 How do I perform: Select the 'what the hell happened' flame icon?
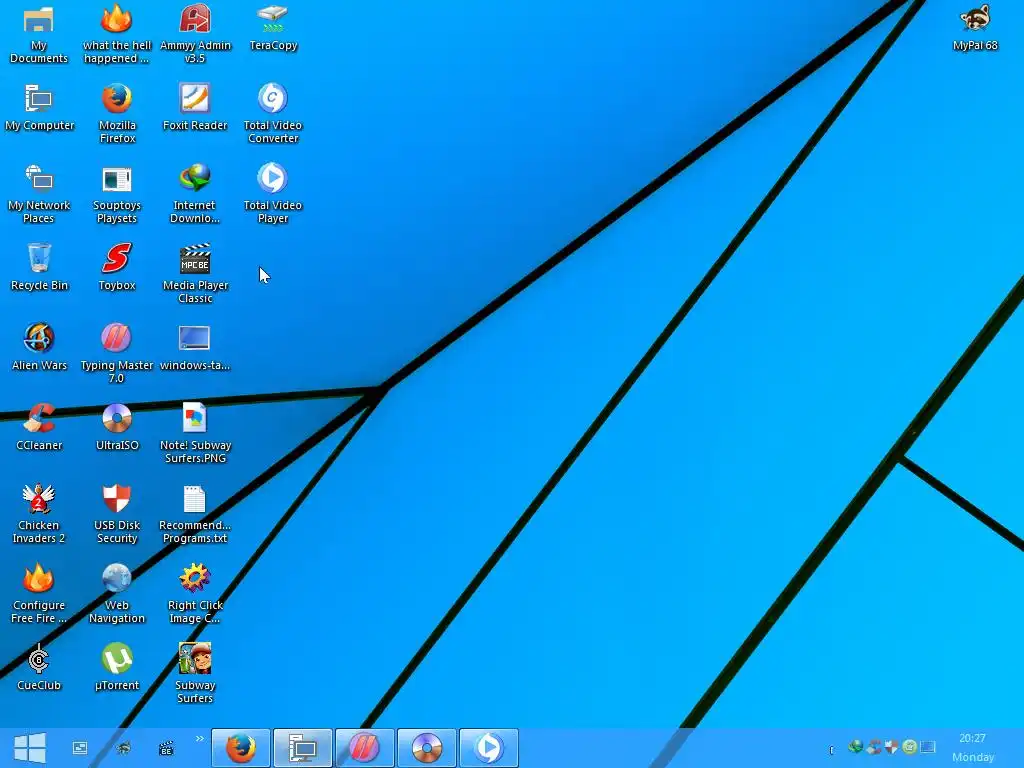click(x=117, y=34)
